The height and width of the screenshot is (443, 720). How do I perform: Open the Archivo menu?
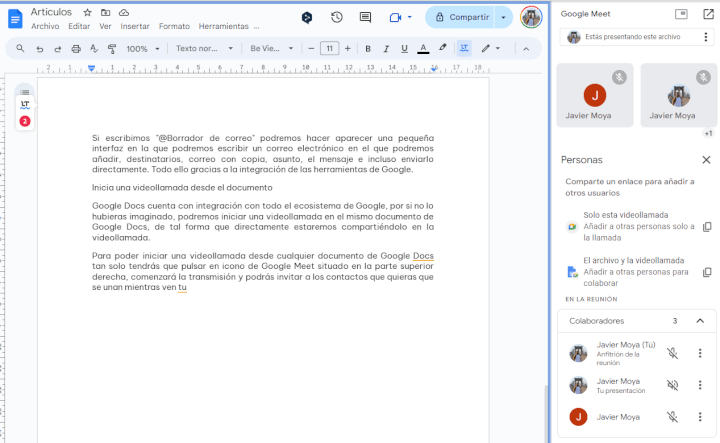click(x=45, y=26)
